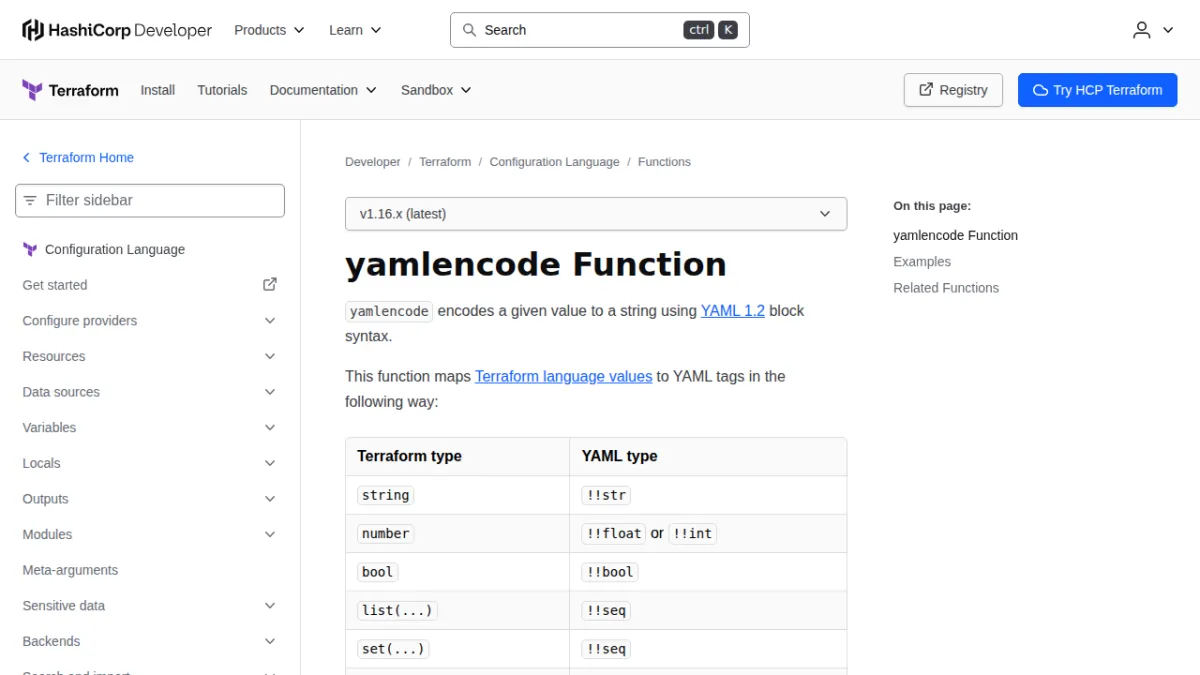Viewport: 1200px width, 675px height.
Task: Open the user account menu icon
Action: pos(1153,30)
